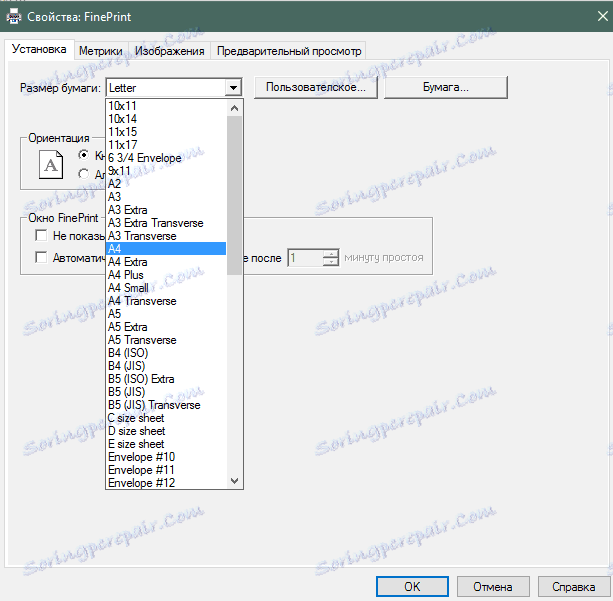Choose 11x15 paper size
The height and width of the screenshot is (601, 613).
pos(166,132)
